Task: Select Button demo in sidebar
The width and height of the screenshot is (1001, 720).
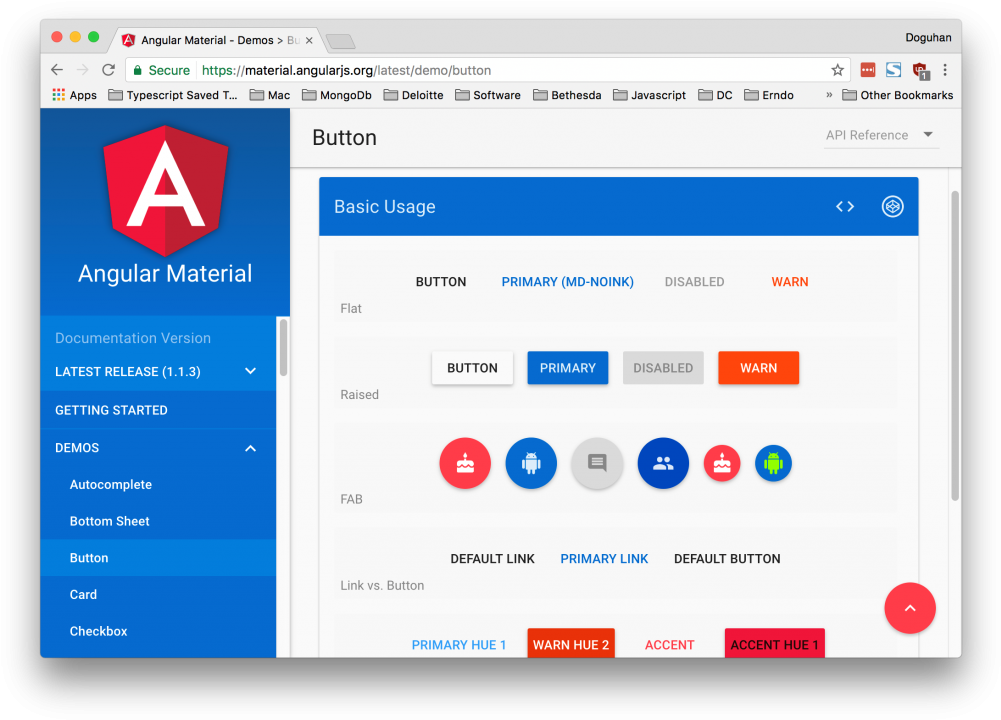Action: (x=158, y=557)
